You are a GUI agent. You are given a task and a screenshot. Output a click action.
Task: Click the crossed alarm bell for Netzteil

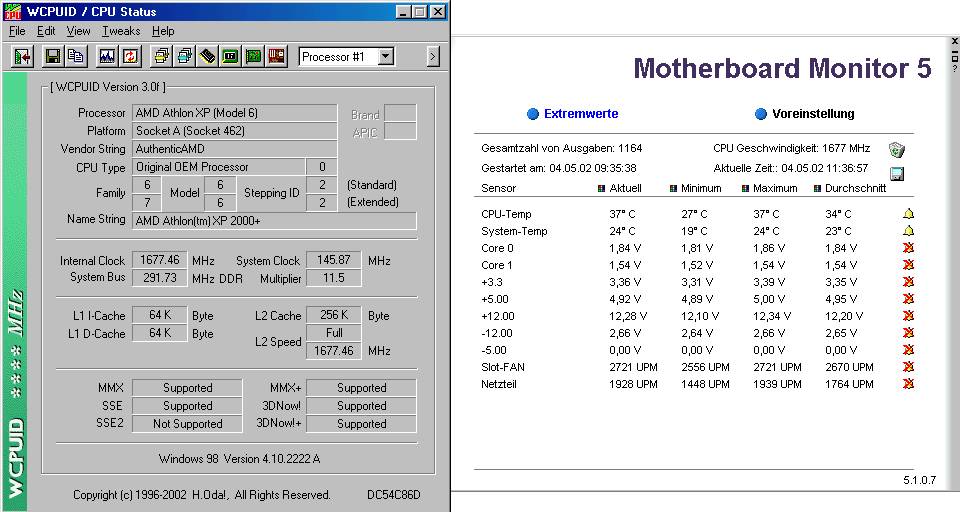click(909, 384)
